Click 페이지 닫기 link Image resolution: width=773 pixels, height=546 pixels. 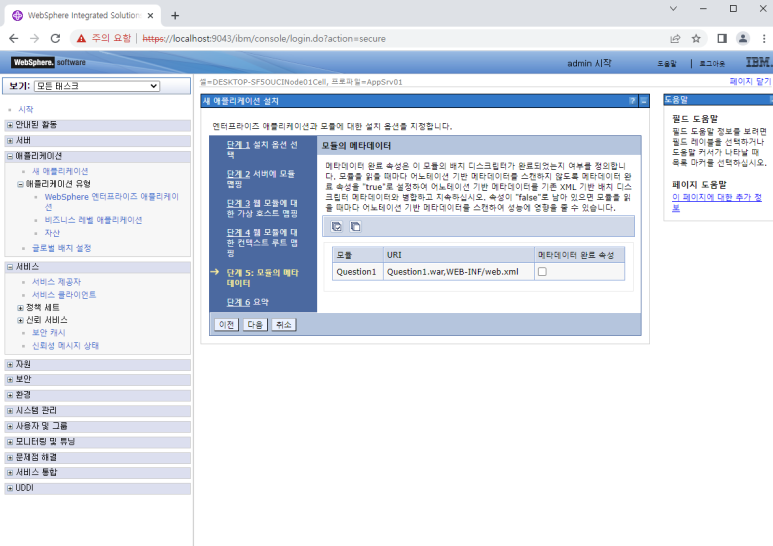coord(750,81)
